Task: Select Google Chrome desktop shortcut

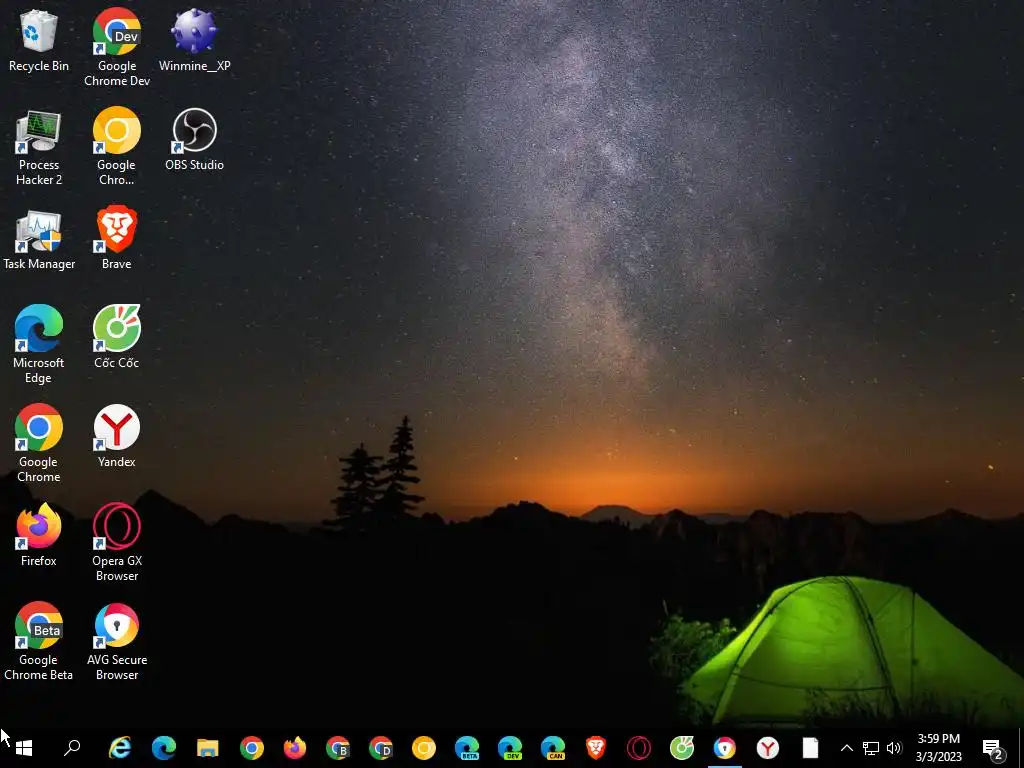Action: pos(39,443)
